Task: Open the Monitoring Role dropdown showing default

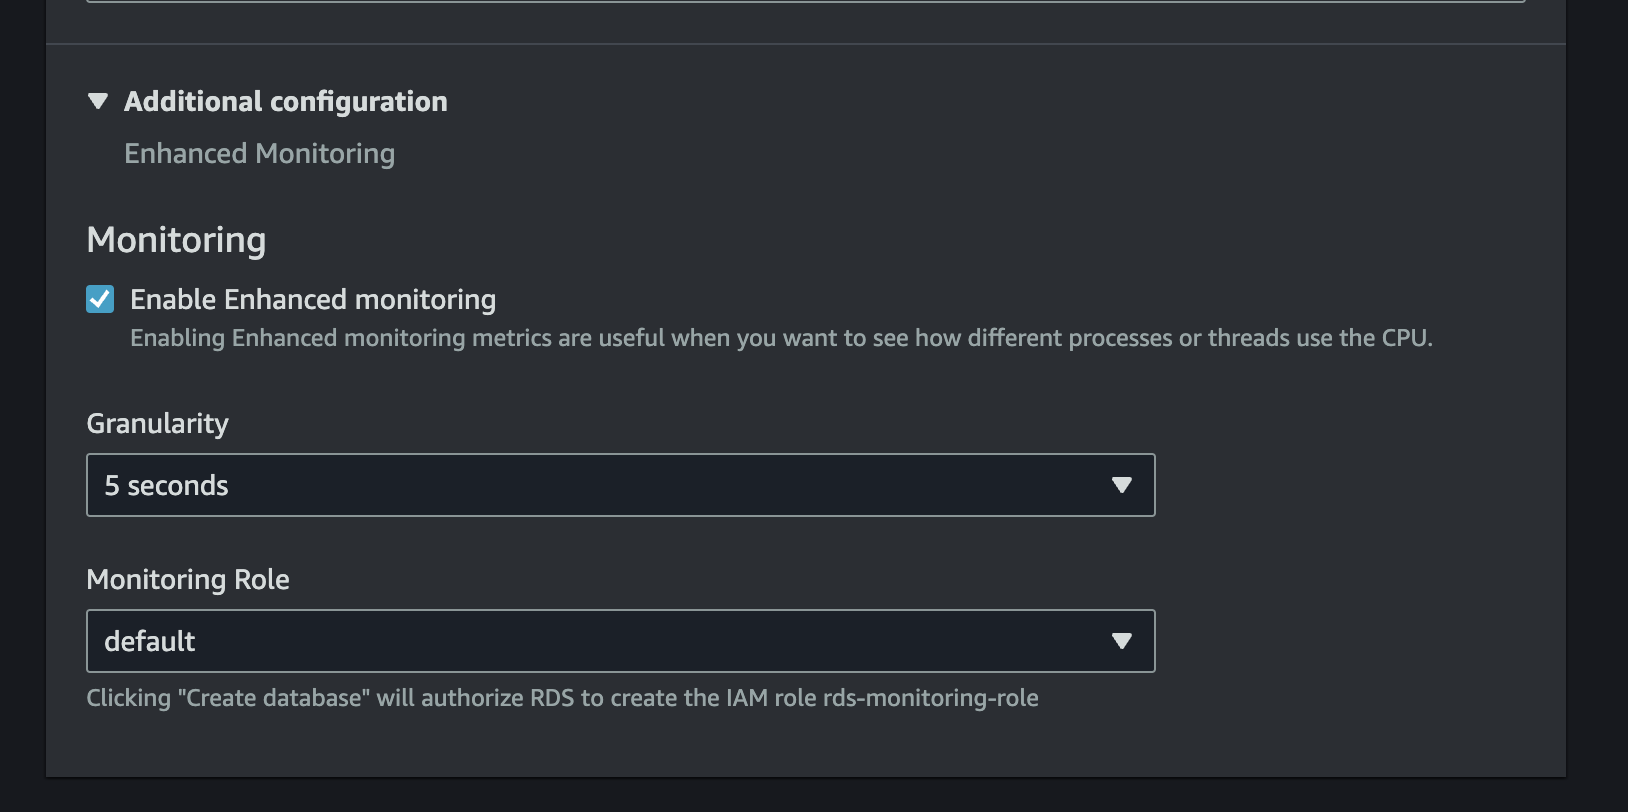Action: (x=620, y=641)
